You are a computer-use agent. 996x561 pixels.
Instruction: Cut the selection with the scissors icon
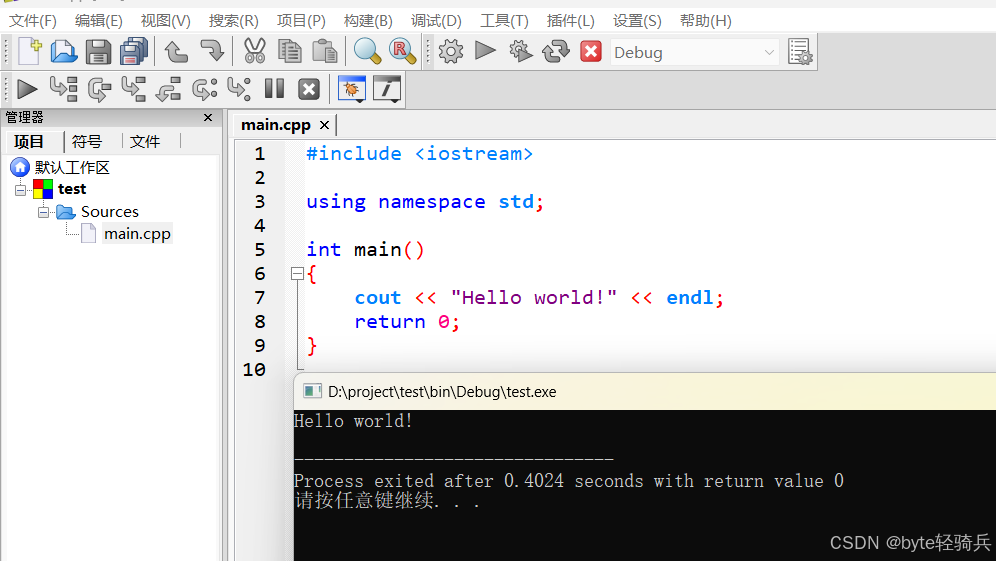[x=254, y=51]
